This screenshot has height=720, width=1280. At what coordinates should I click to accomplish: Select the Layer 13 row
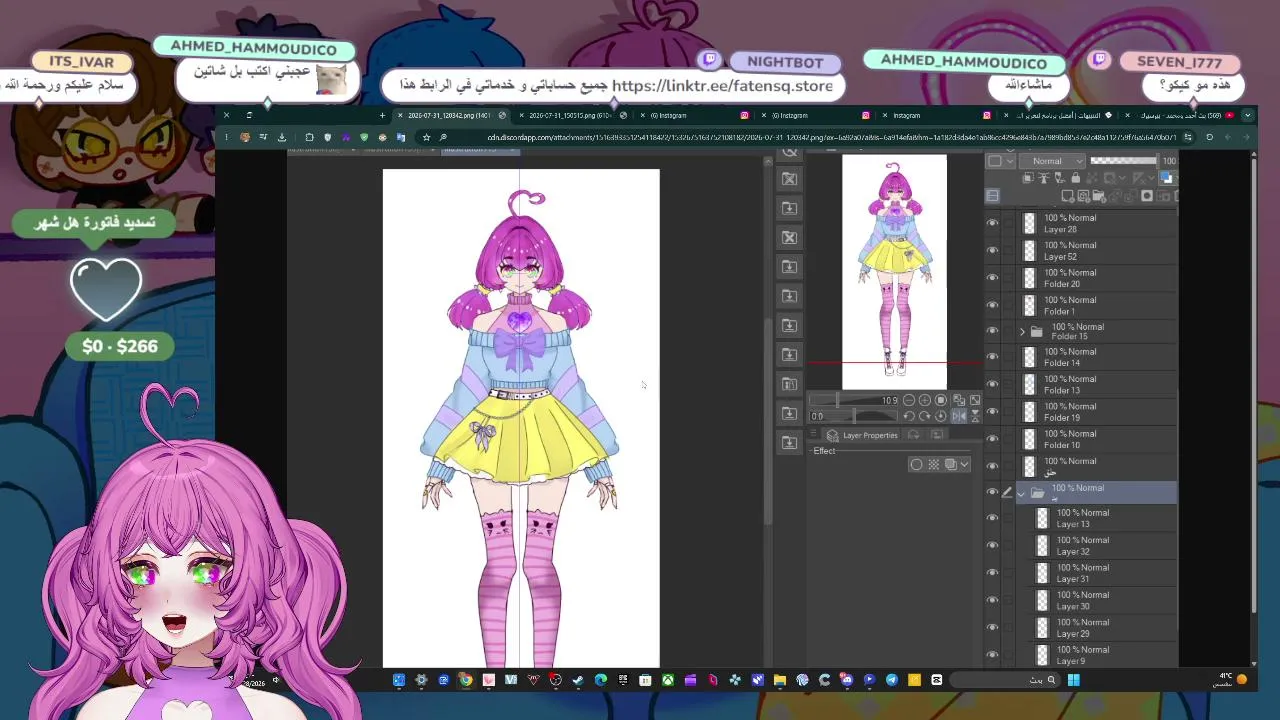1097,518
